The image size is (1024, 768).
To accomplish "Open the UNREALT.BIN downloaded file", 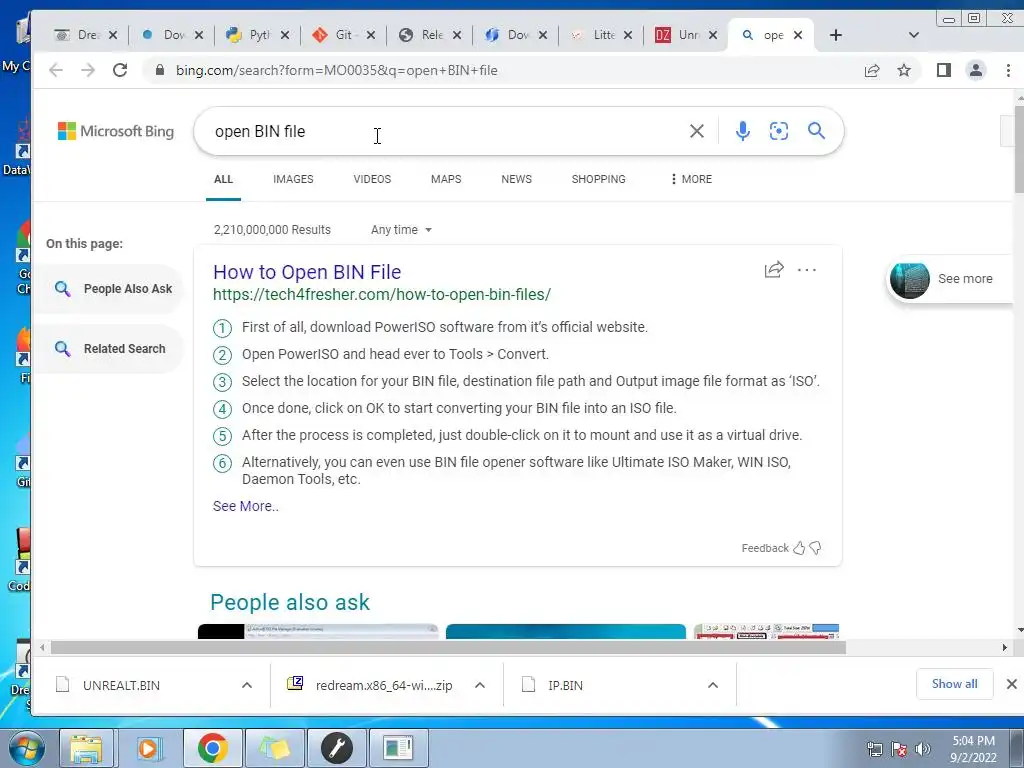I will point(121,685).
